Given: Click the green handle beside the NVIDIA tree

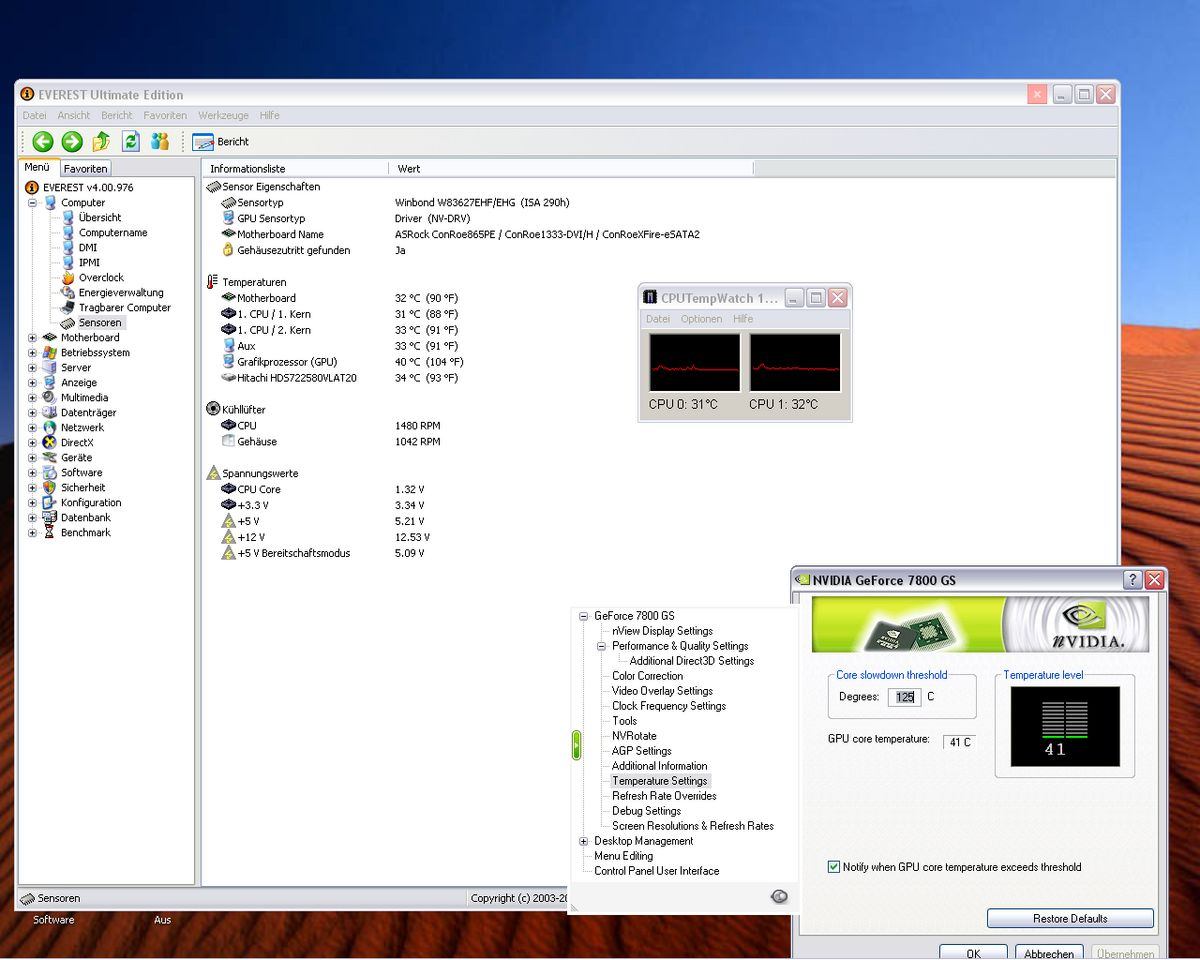Looking at the screenshot, I should point(576,745).
